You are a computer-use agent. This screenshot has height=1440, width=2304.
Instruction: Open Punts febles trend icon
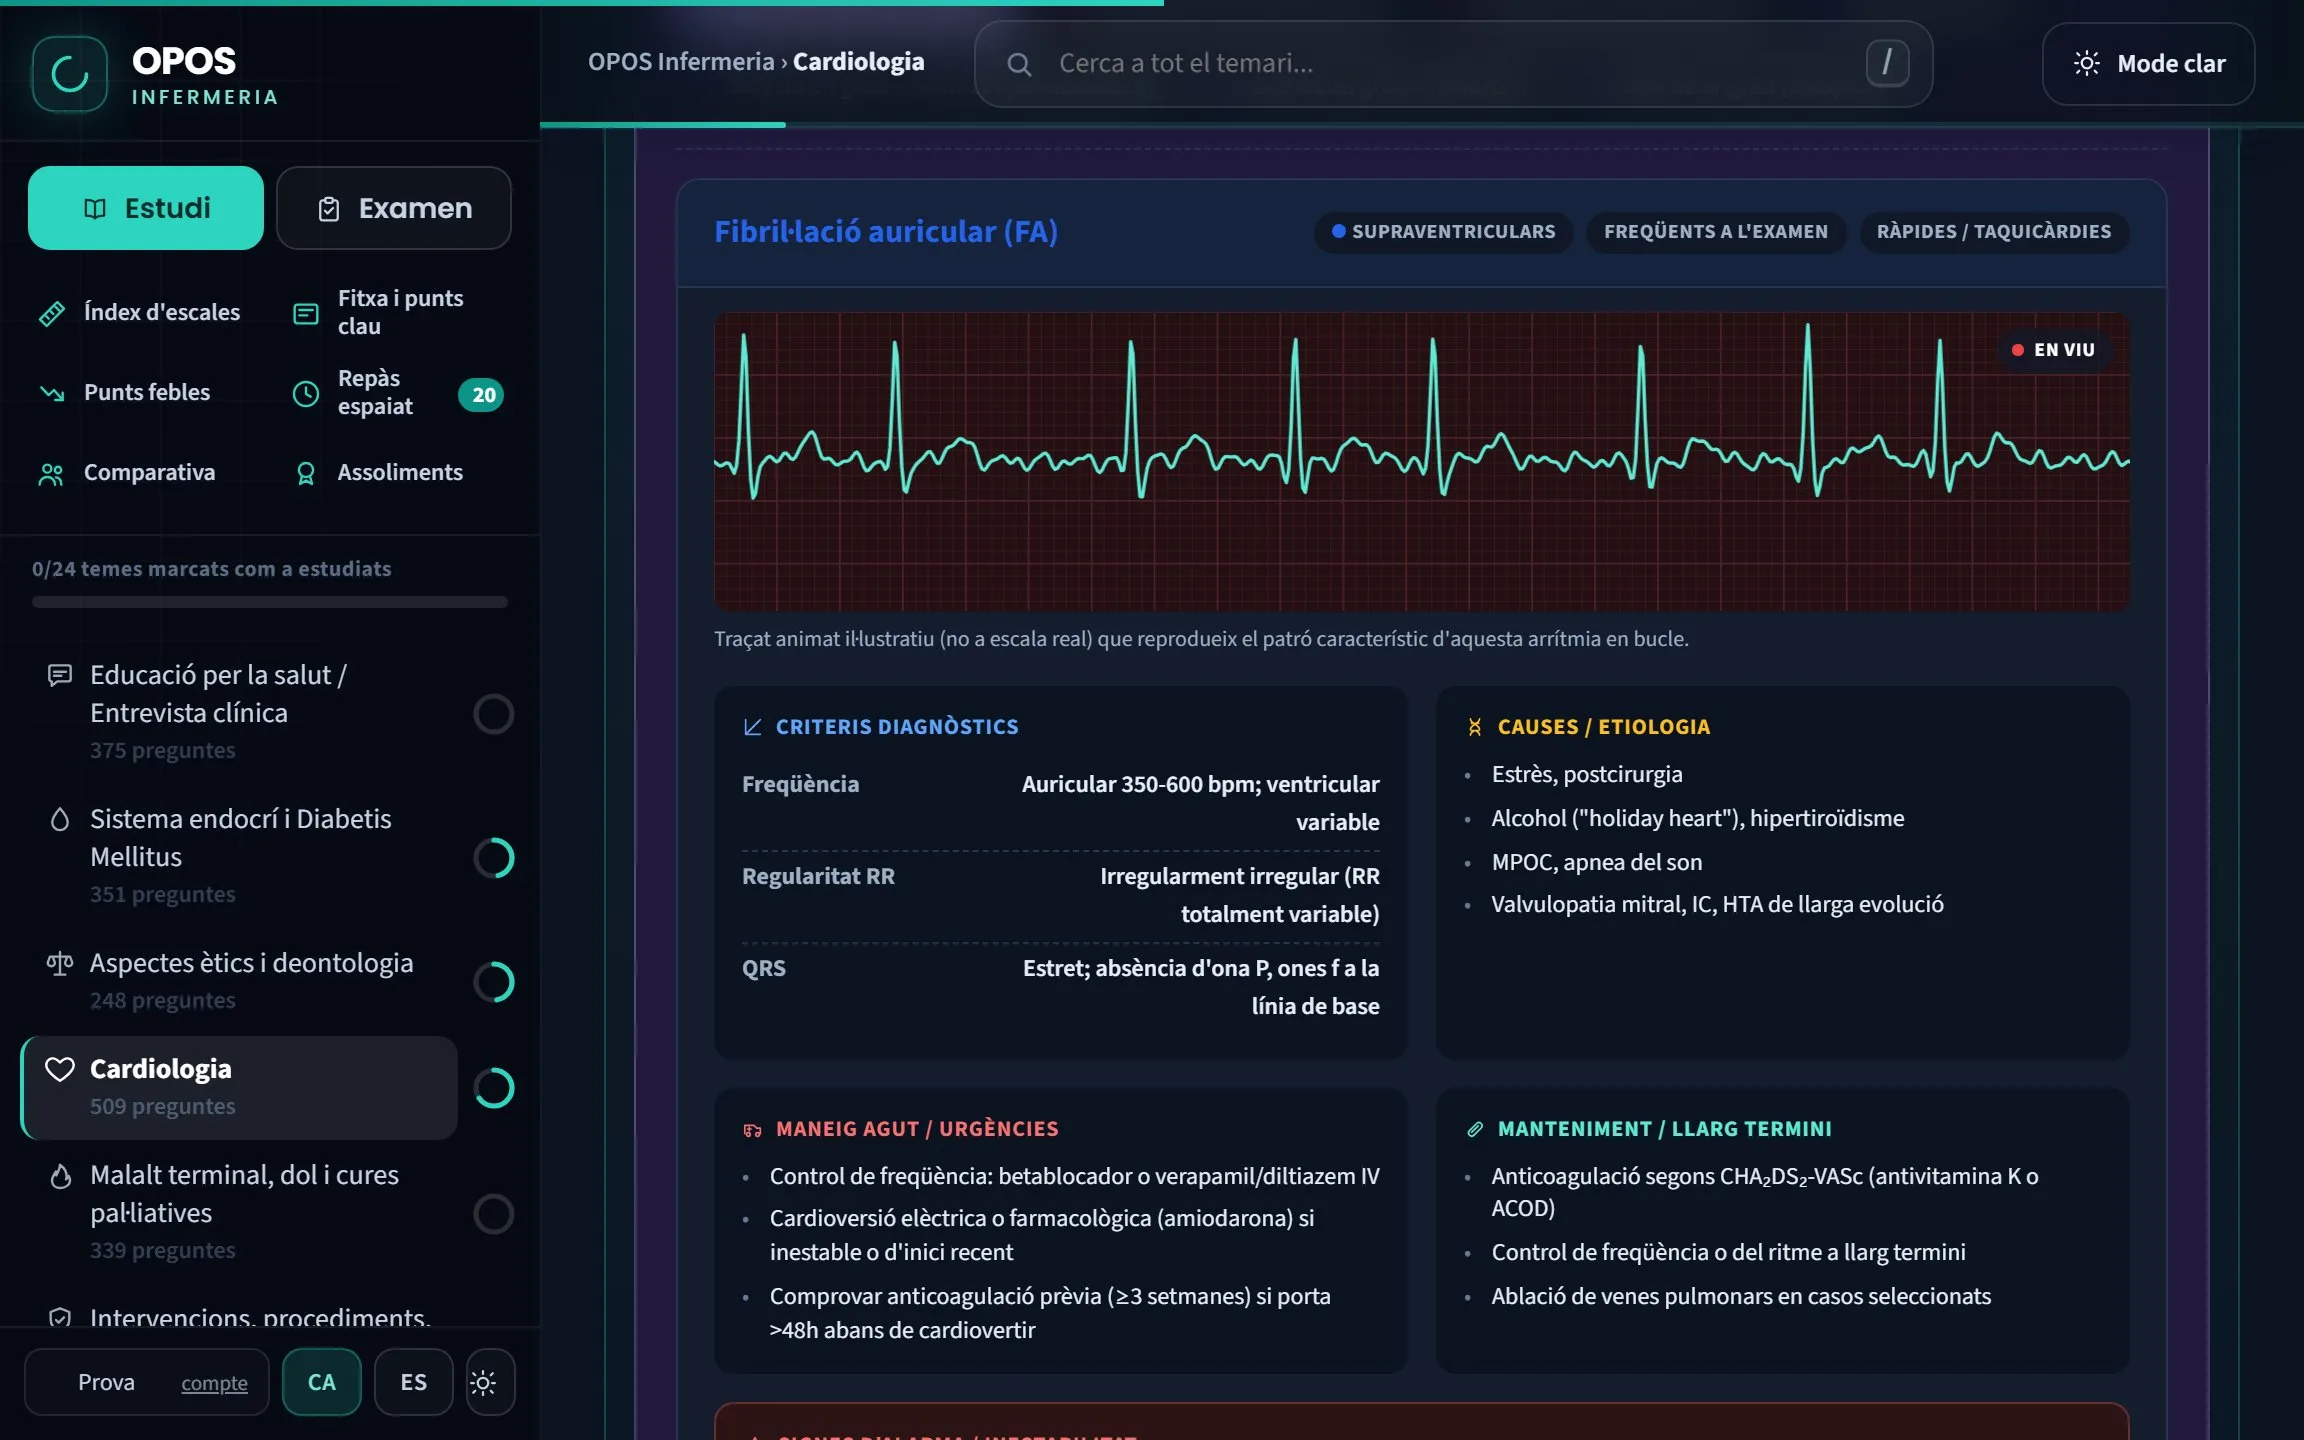click(52, 393)
